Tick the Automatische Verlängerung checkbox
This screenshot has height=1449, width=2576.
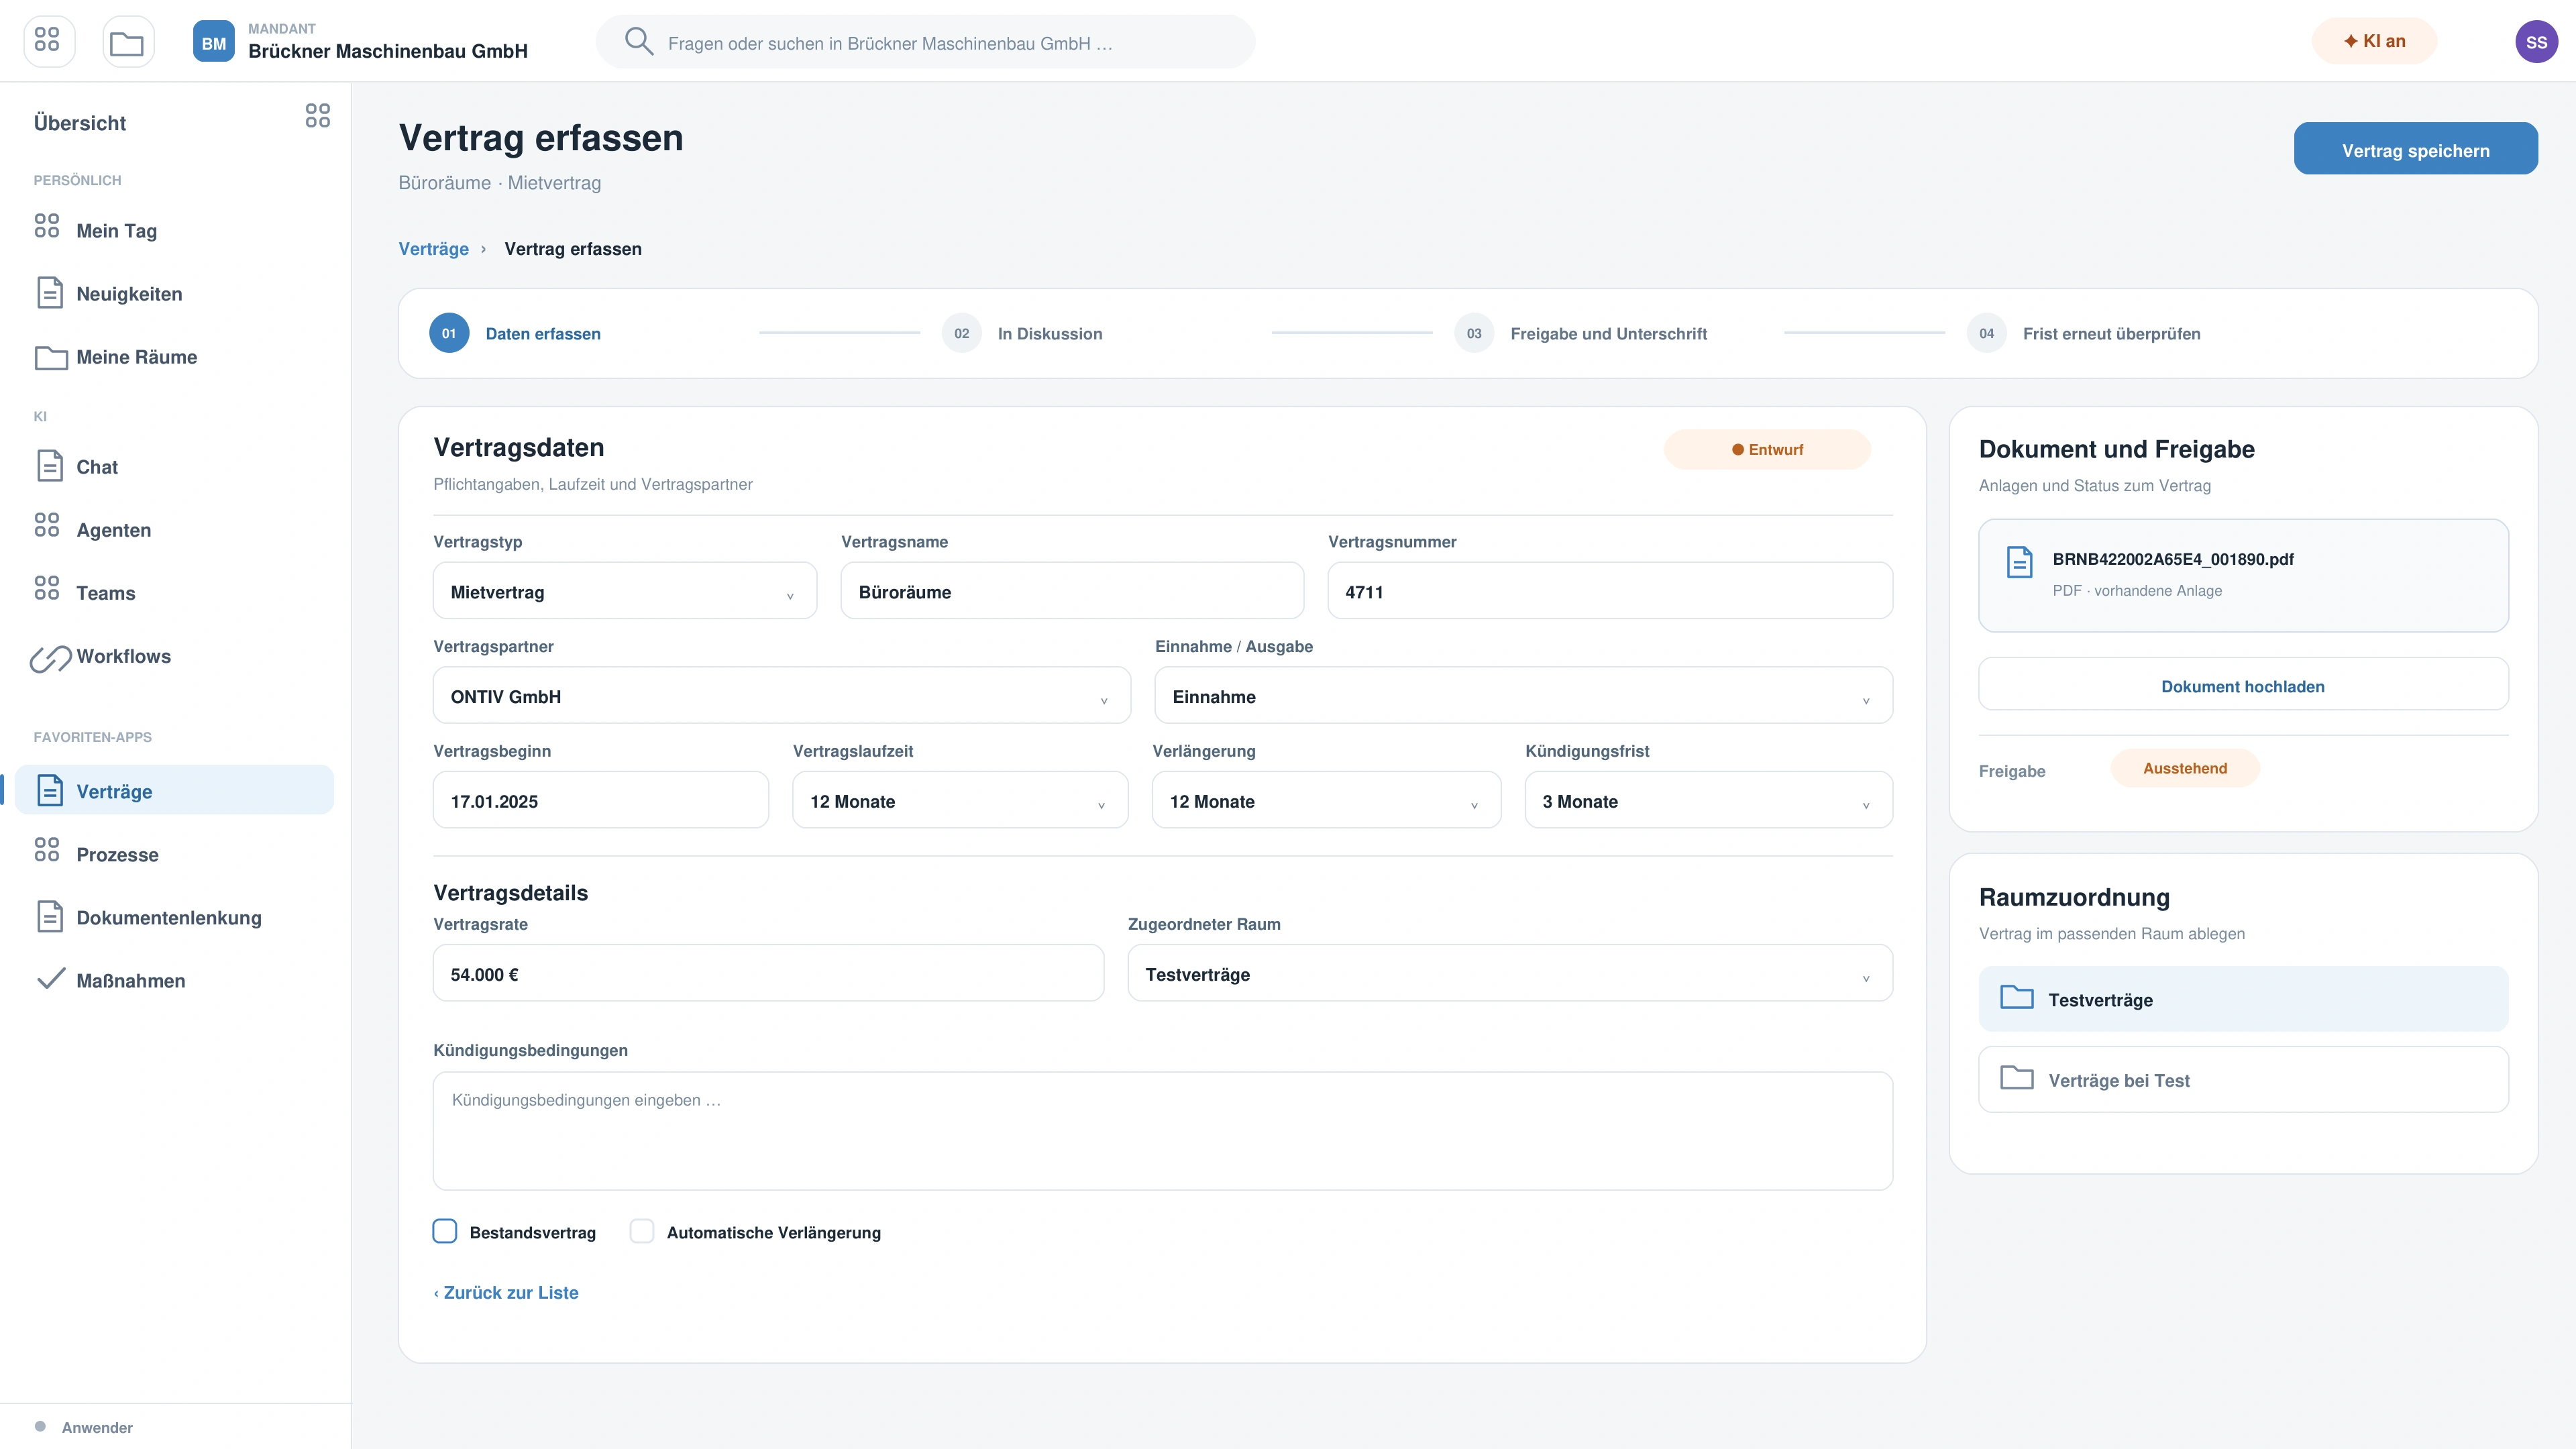coord(642,1231)
